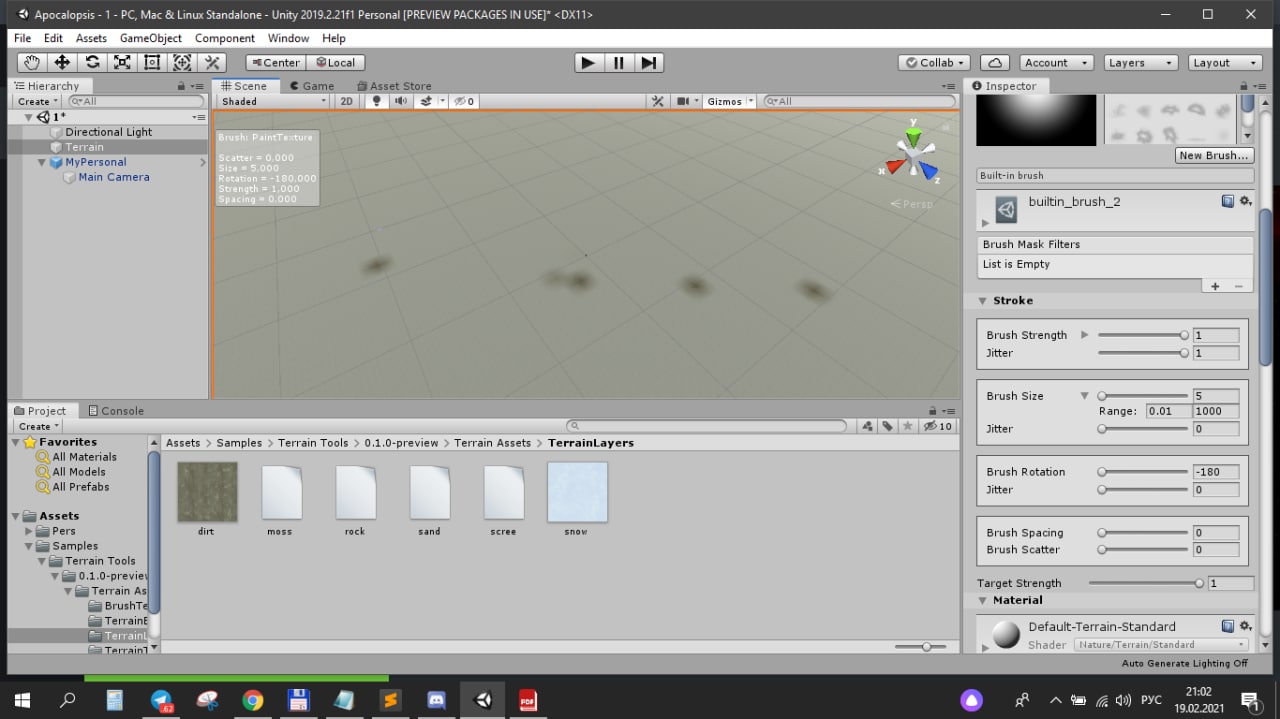
Task: Click the Pause button
Action: [619, 62]
